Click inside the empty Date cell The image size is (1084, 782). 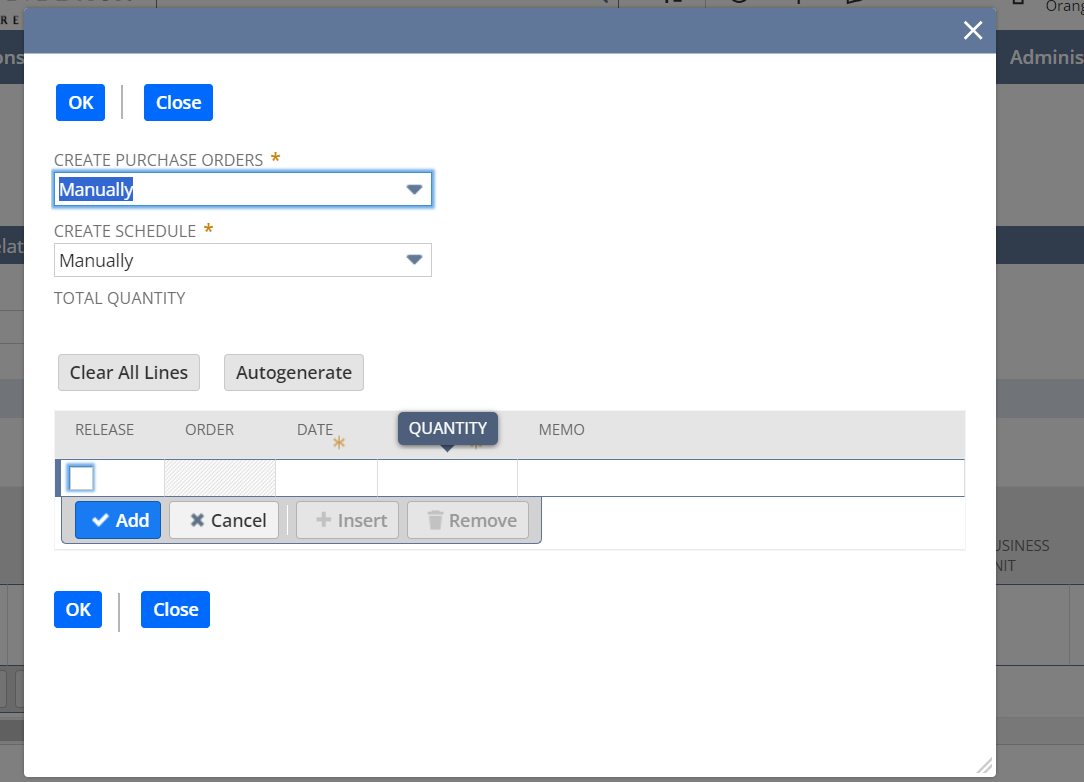tap(326, 478)
